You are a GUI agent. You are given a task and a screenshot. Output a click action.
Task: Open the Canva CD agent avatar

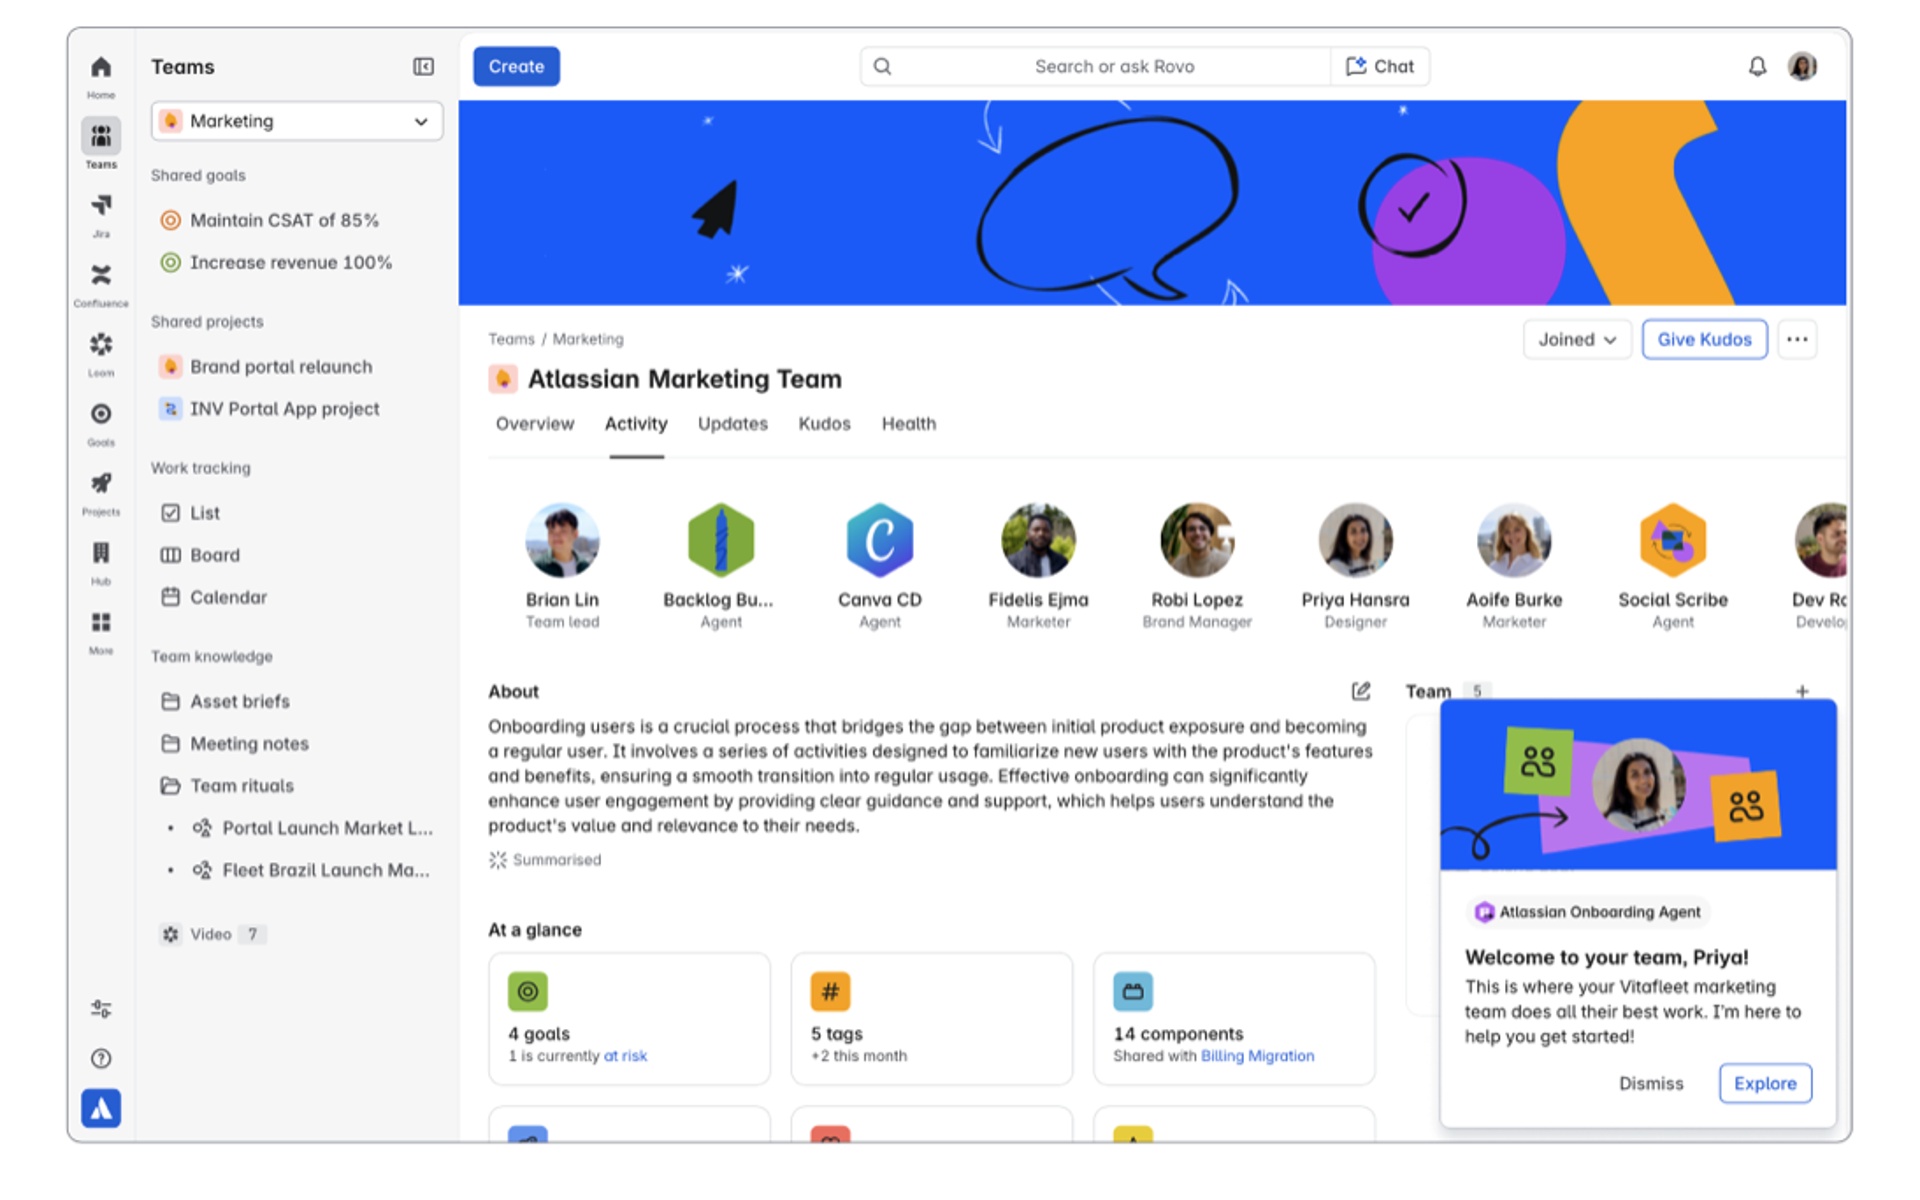point(879,540)
